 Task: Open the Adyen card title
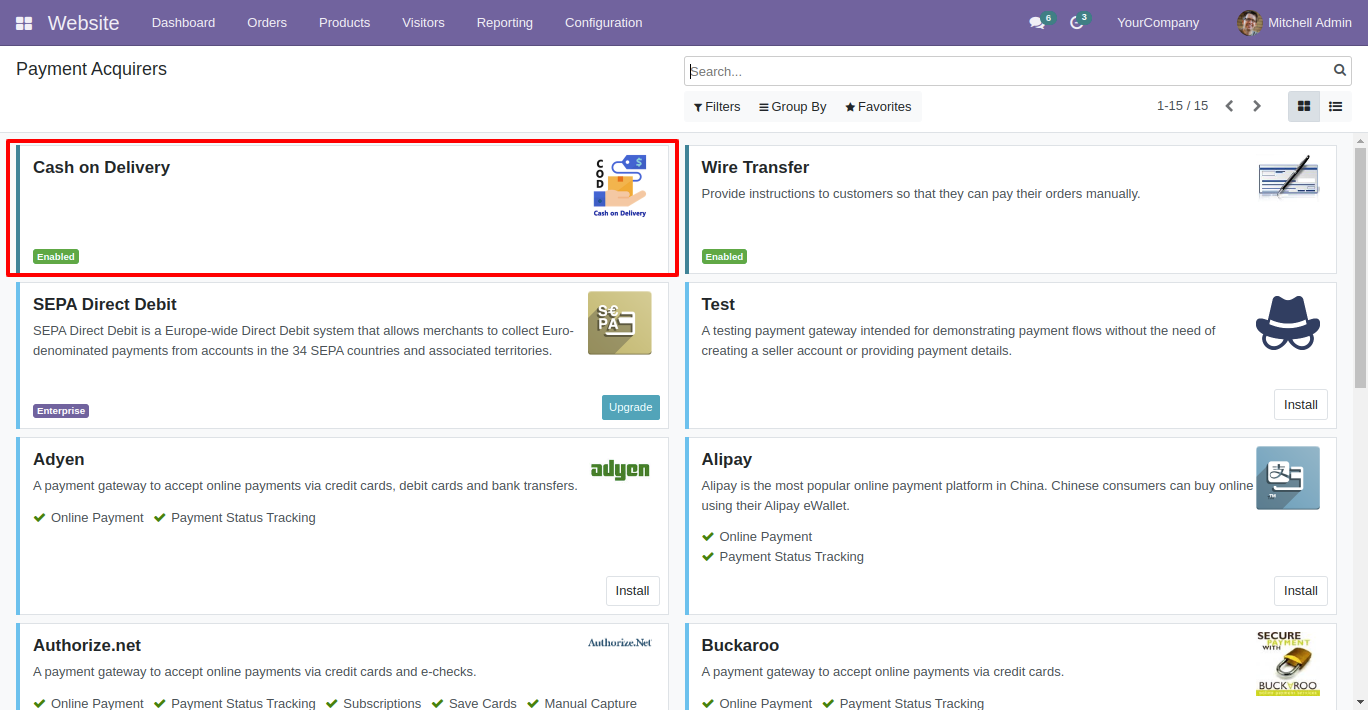point(59,459)
